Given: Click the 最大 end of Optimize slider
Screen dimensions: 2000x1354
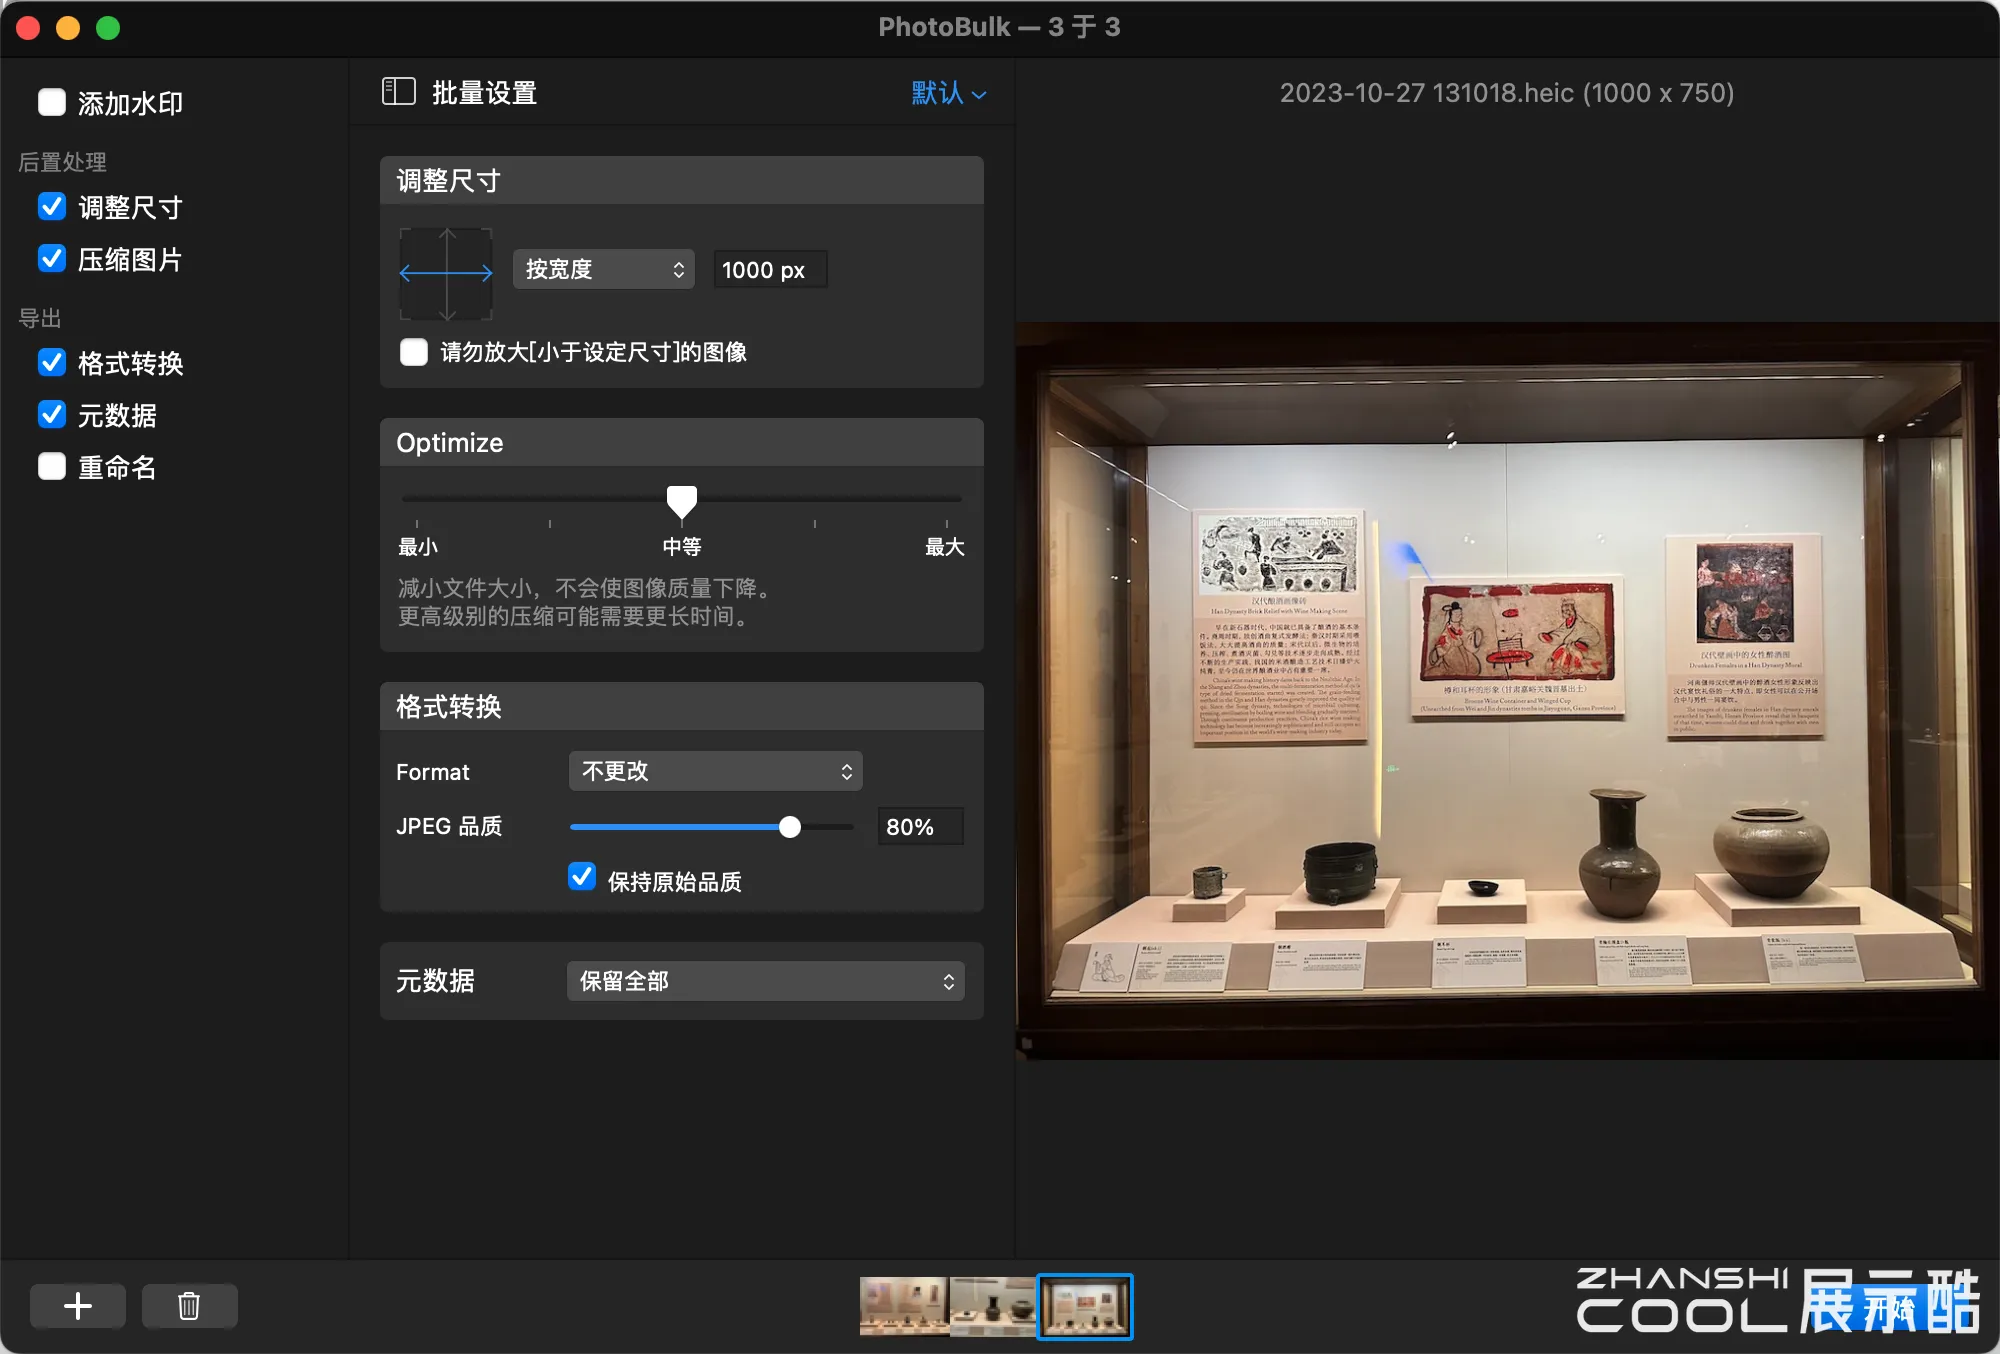Looking at the screenshot, I should tap(945, 547).
